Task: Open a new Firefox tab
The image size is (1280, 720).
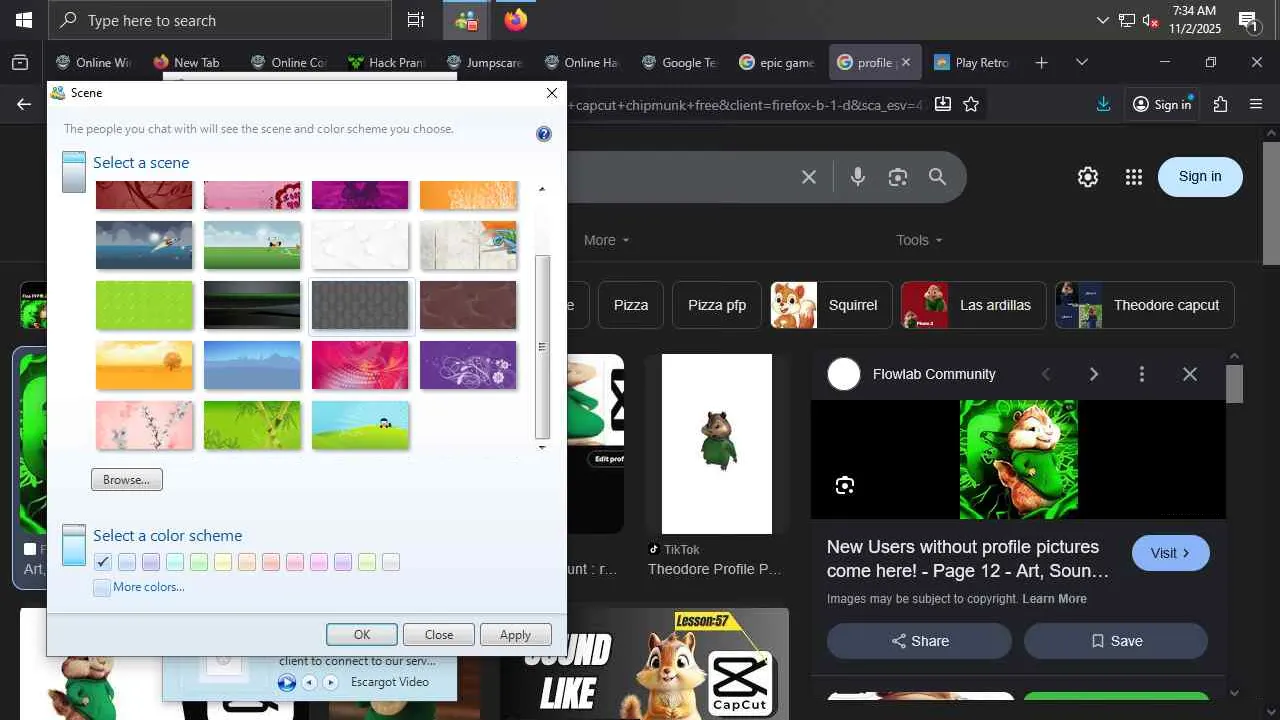Action: [1041, 62]
